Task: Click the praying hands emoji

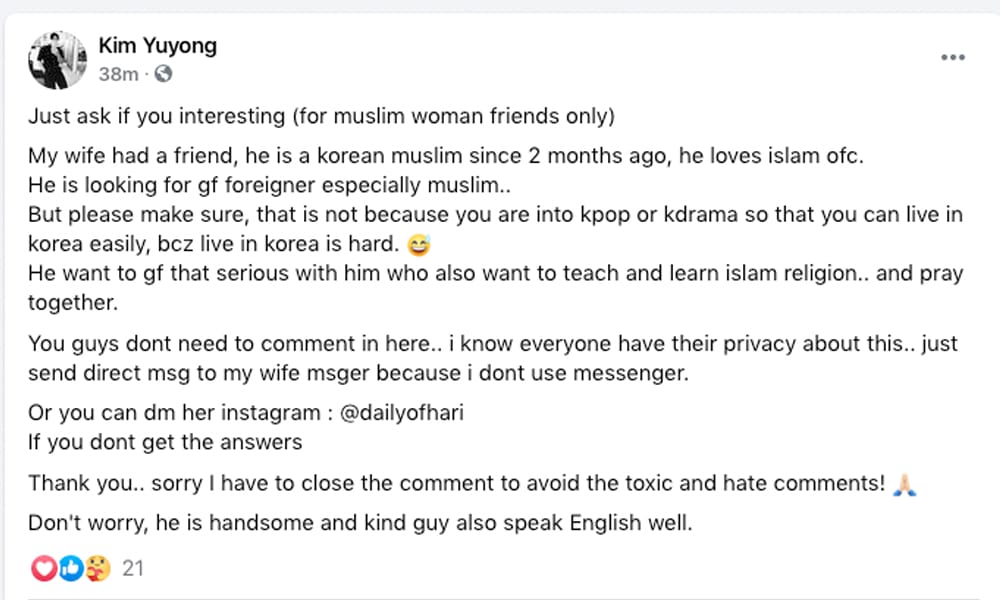Action: (905, 484)
